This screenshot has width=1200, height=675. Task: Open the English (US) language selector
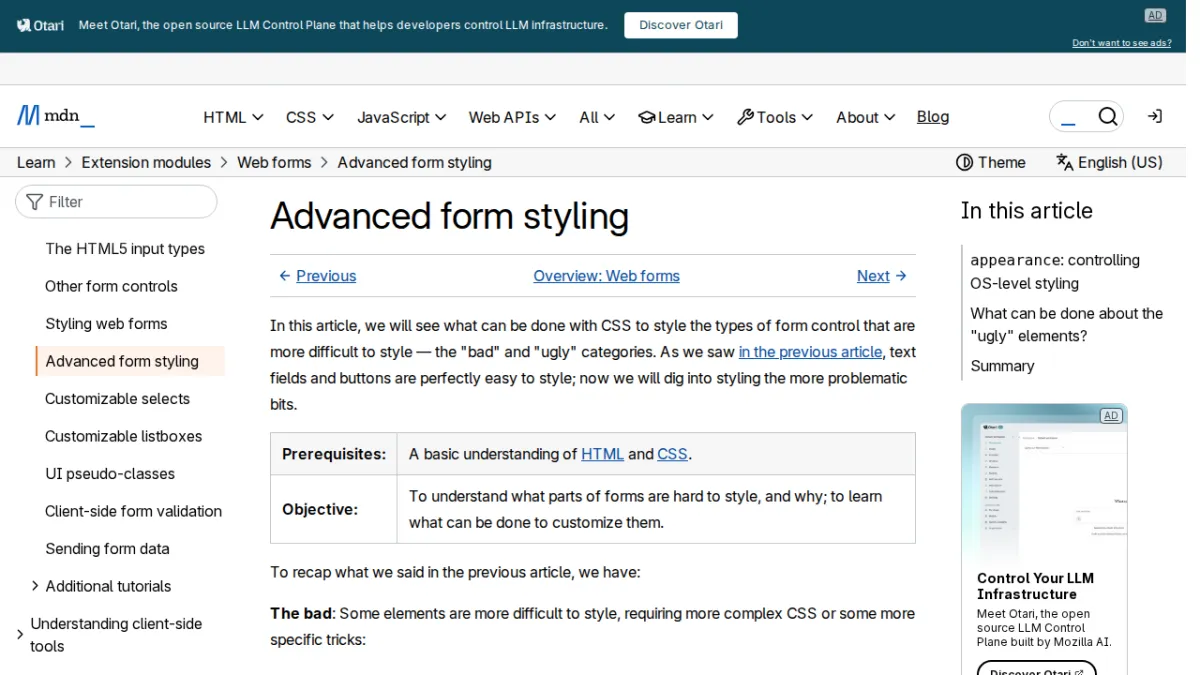1109,162
